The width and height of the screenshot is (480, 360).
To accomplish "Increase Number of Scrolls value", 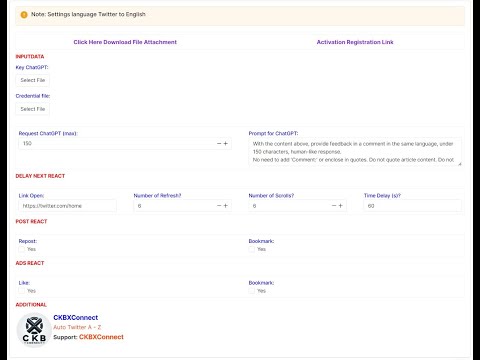I will click(x=341, y=206).
